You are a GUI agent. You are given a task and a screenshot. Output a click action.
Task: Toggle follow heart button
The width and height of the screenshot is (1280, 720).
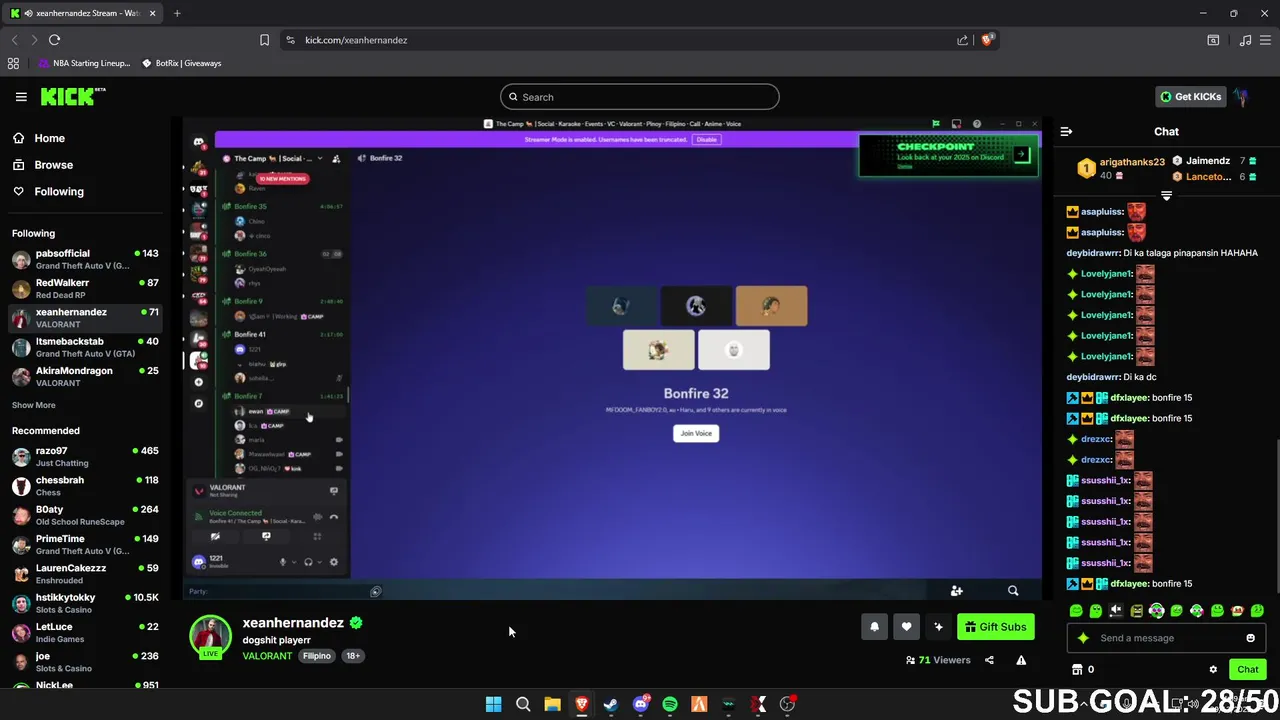tap(906, 627)
